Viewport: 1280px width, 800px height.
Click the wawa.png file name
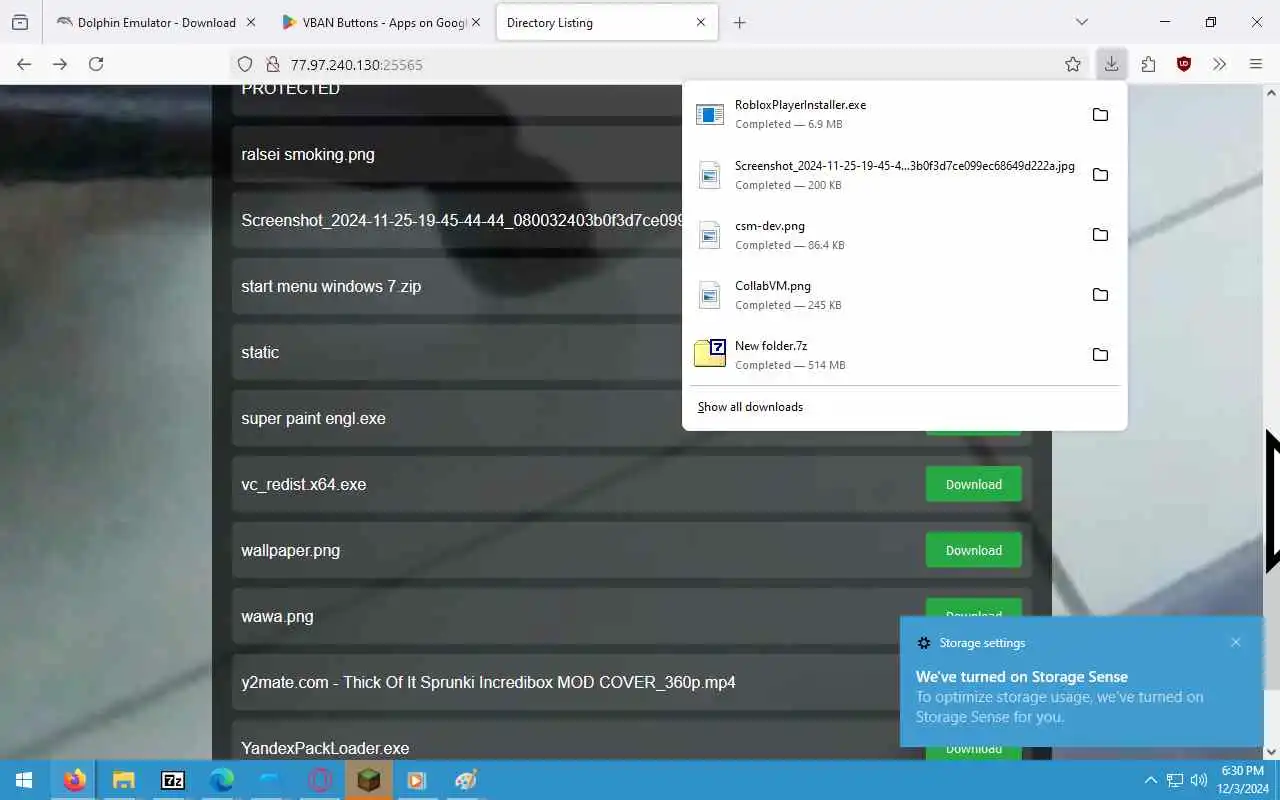coord(277,616)
